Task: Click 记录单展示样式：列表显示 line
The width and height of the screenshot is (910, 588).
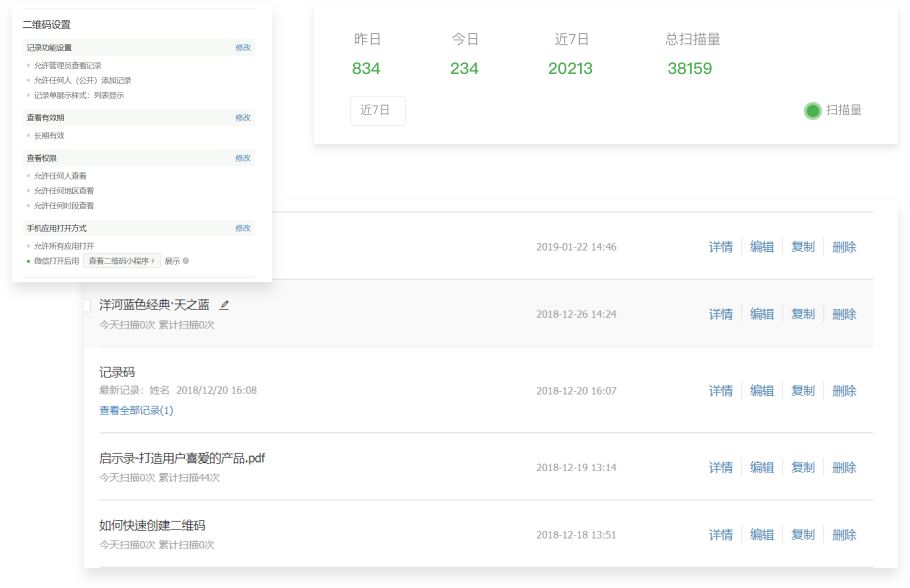Action: tap(79, 96)
